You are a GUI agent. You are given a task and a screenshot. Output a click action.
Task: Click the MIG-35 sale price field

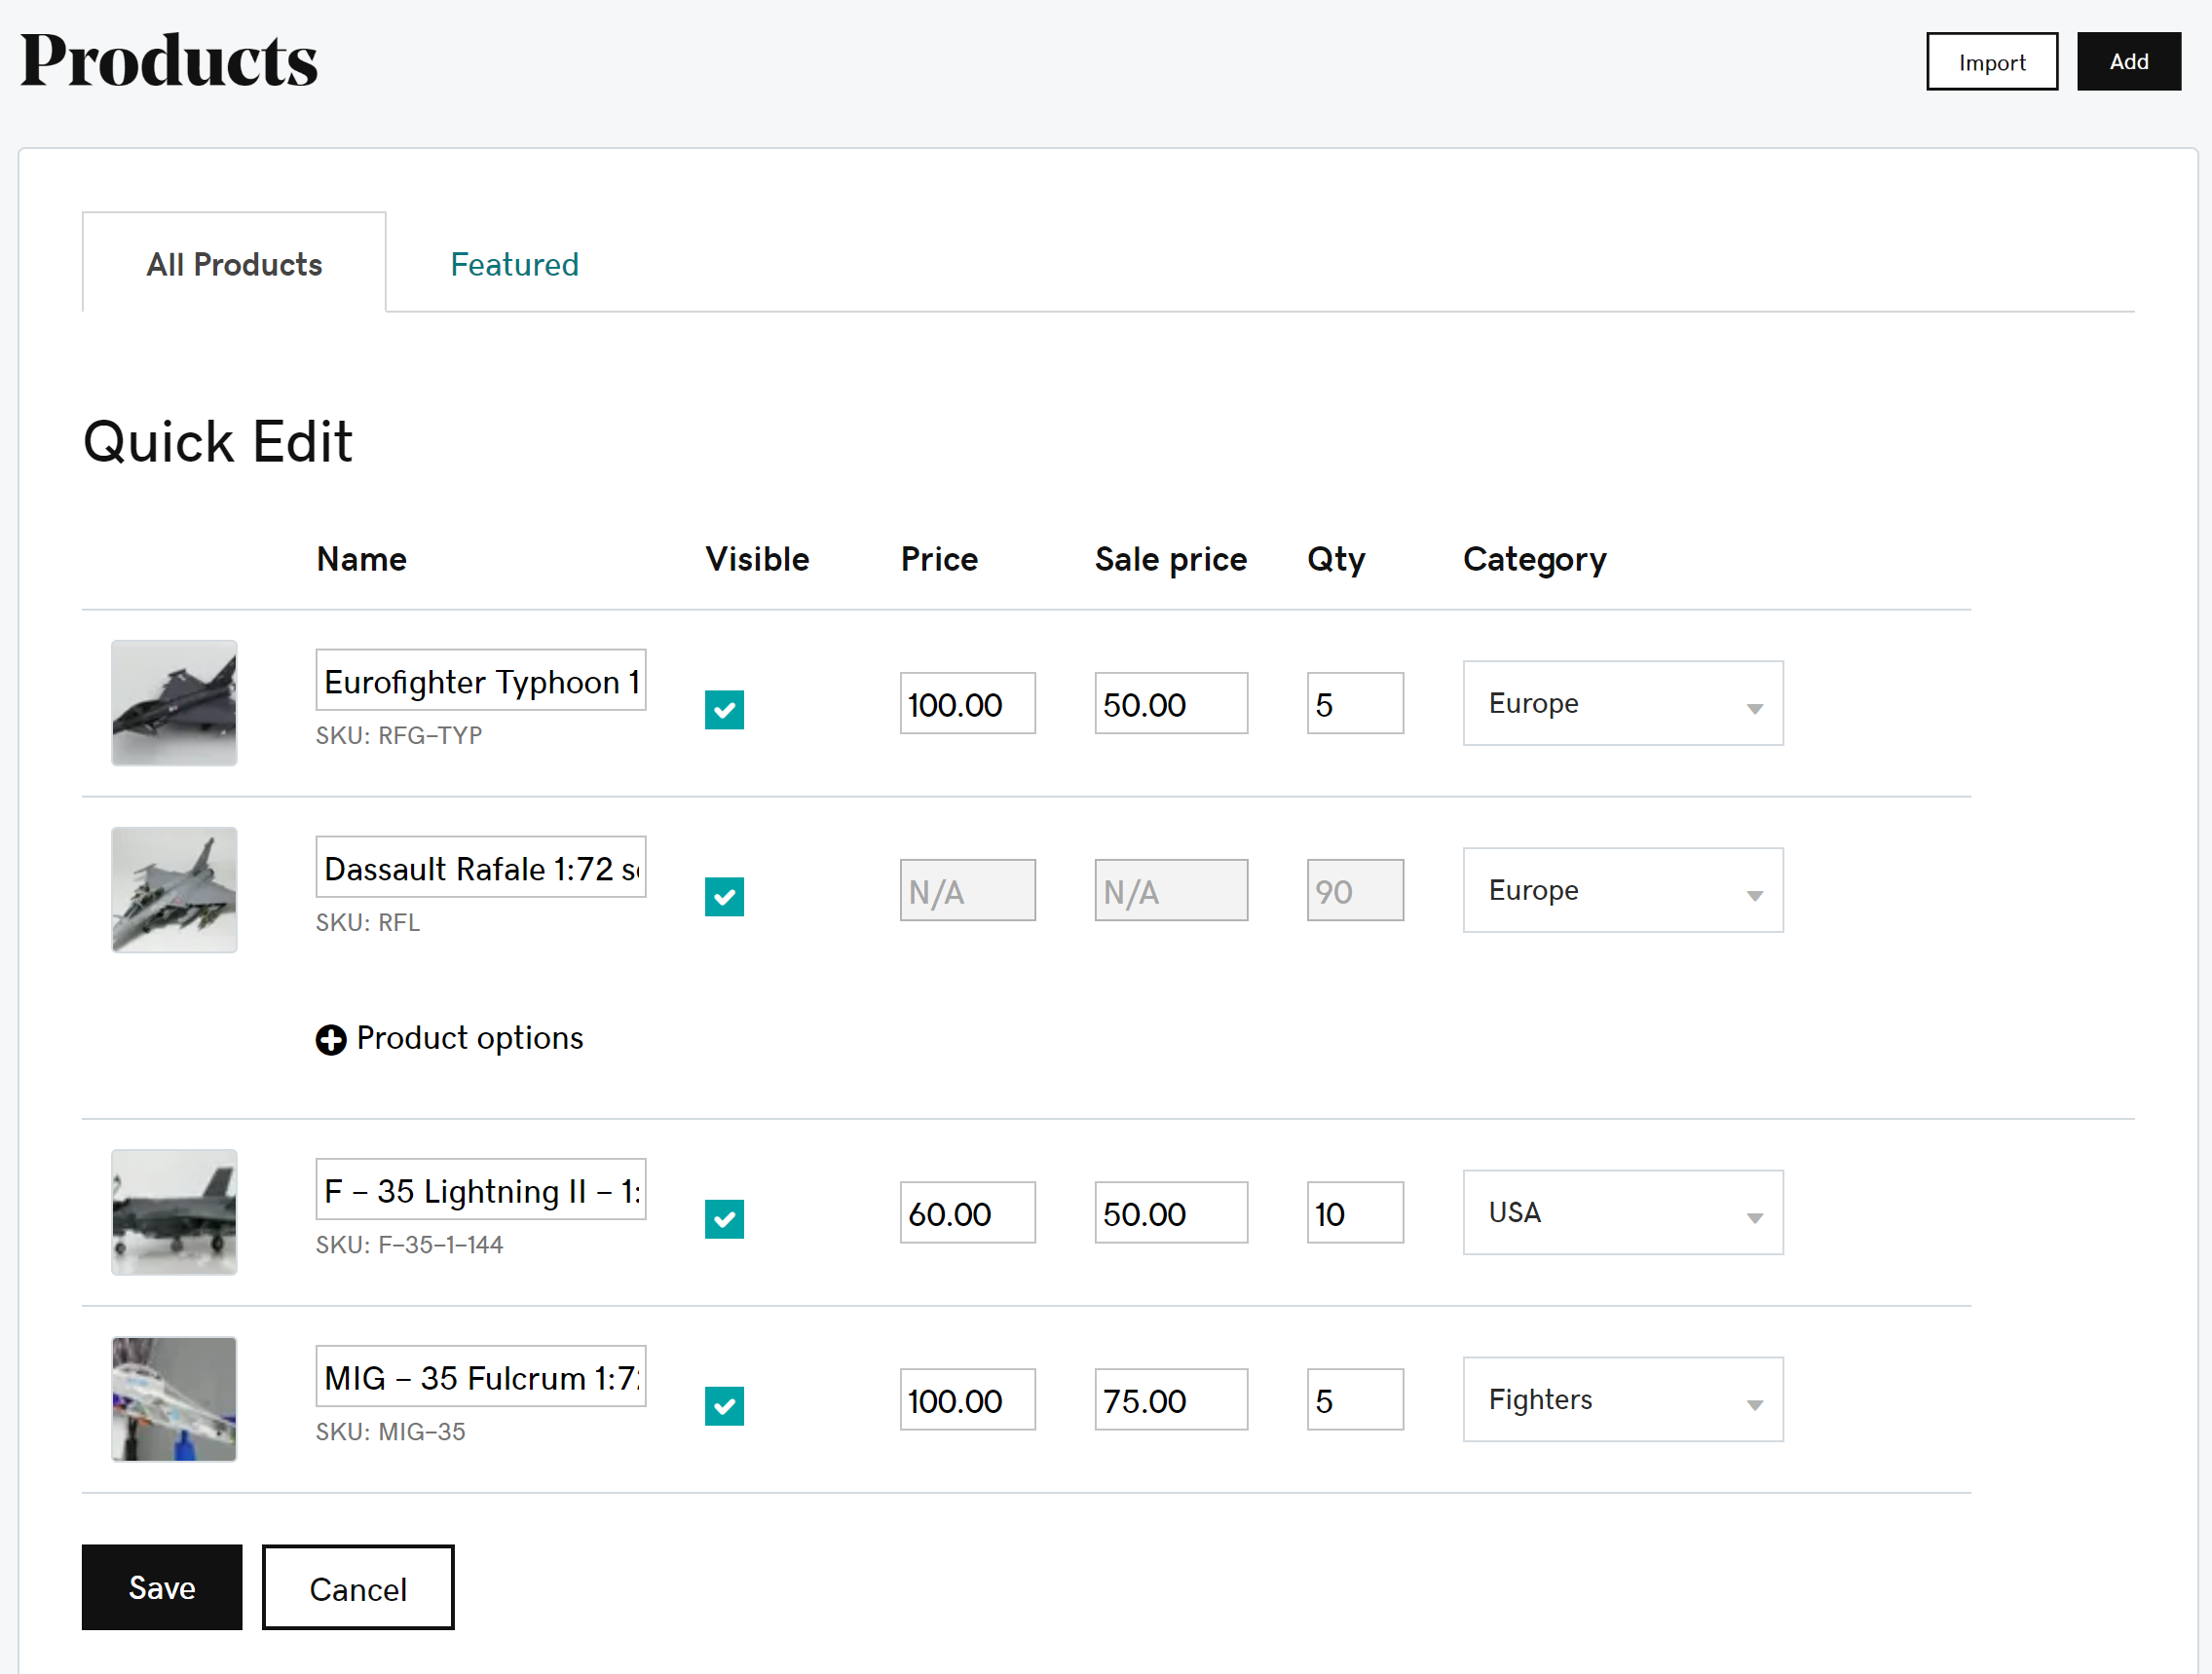[1170, 1400]
